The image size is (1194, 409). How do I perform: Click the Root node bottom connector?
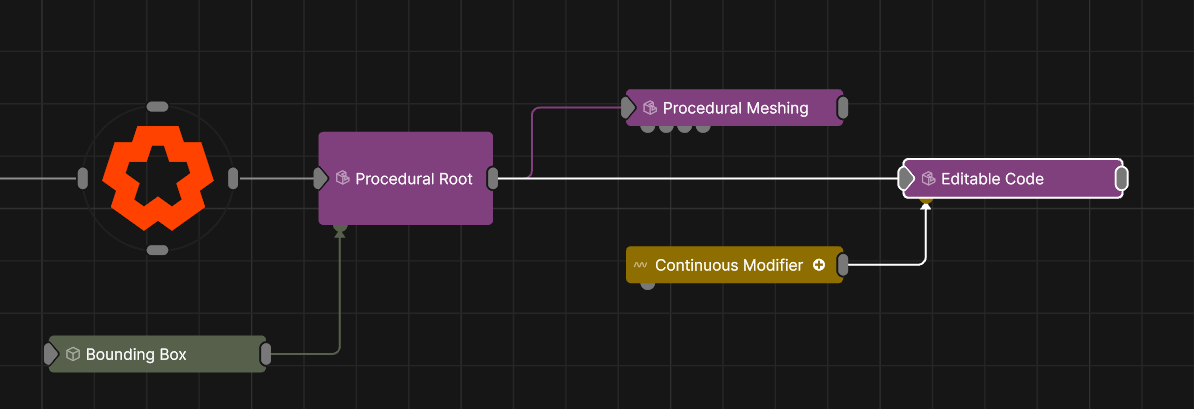tap(157, 250)
